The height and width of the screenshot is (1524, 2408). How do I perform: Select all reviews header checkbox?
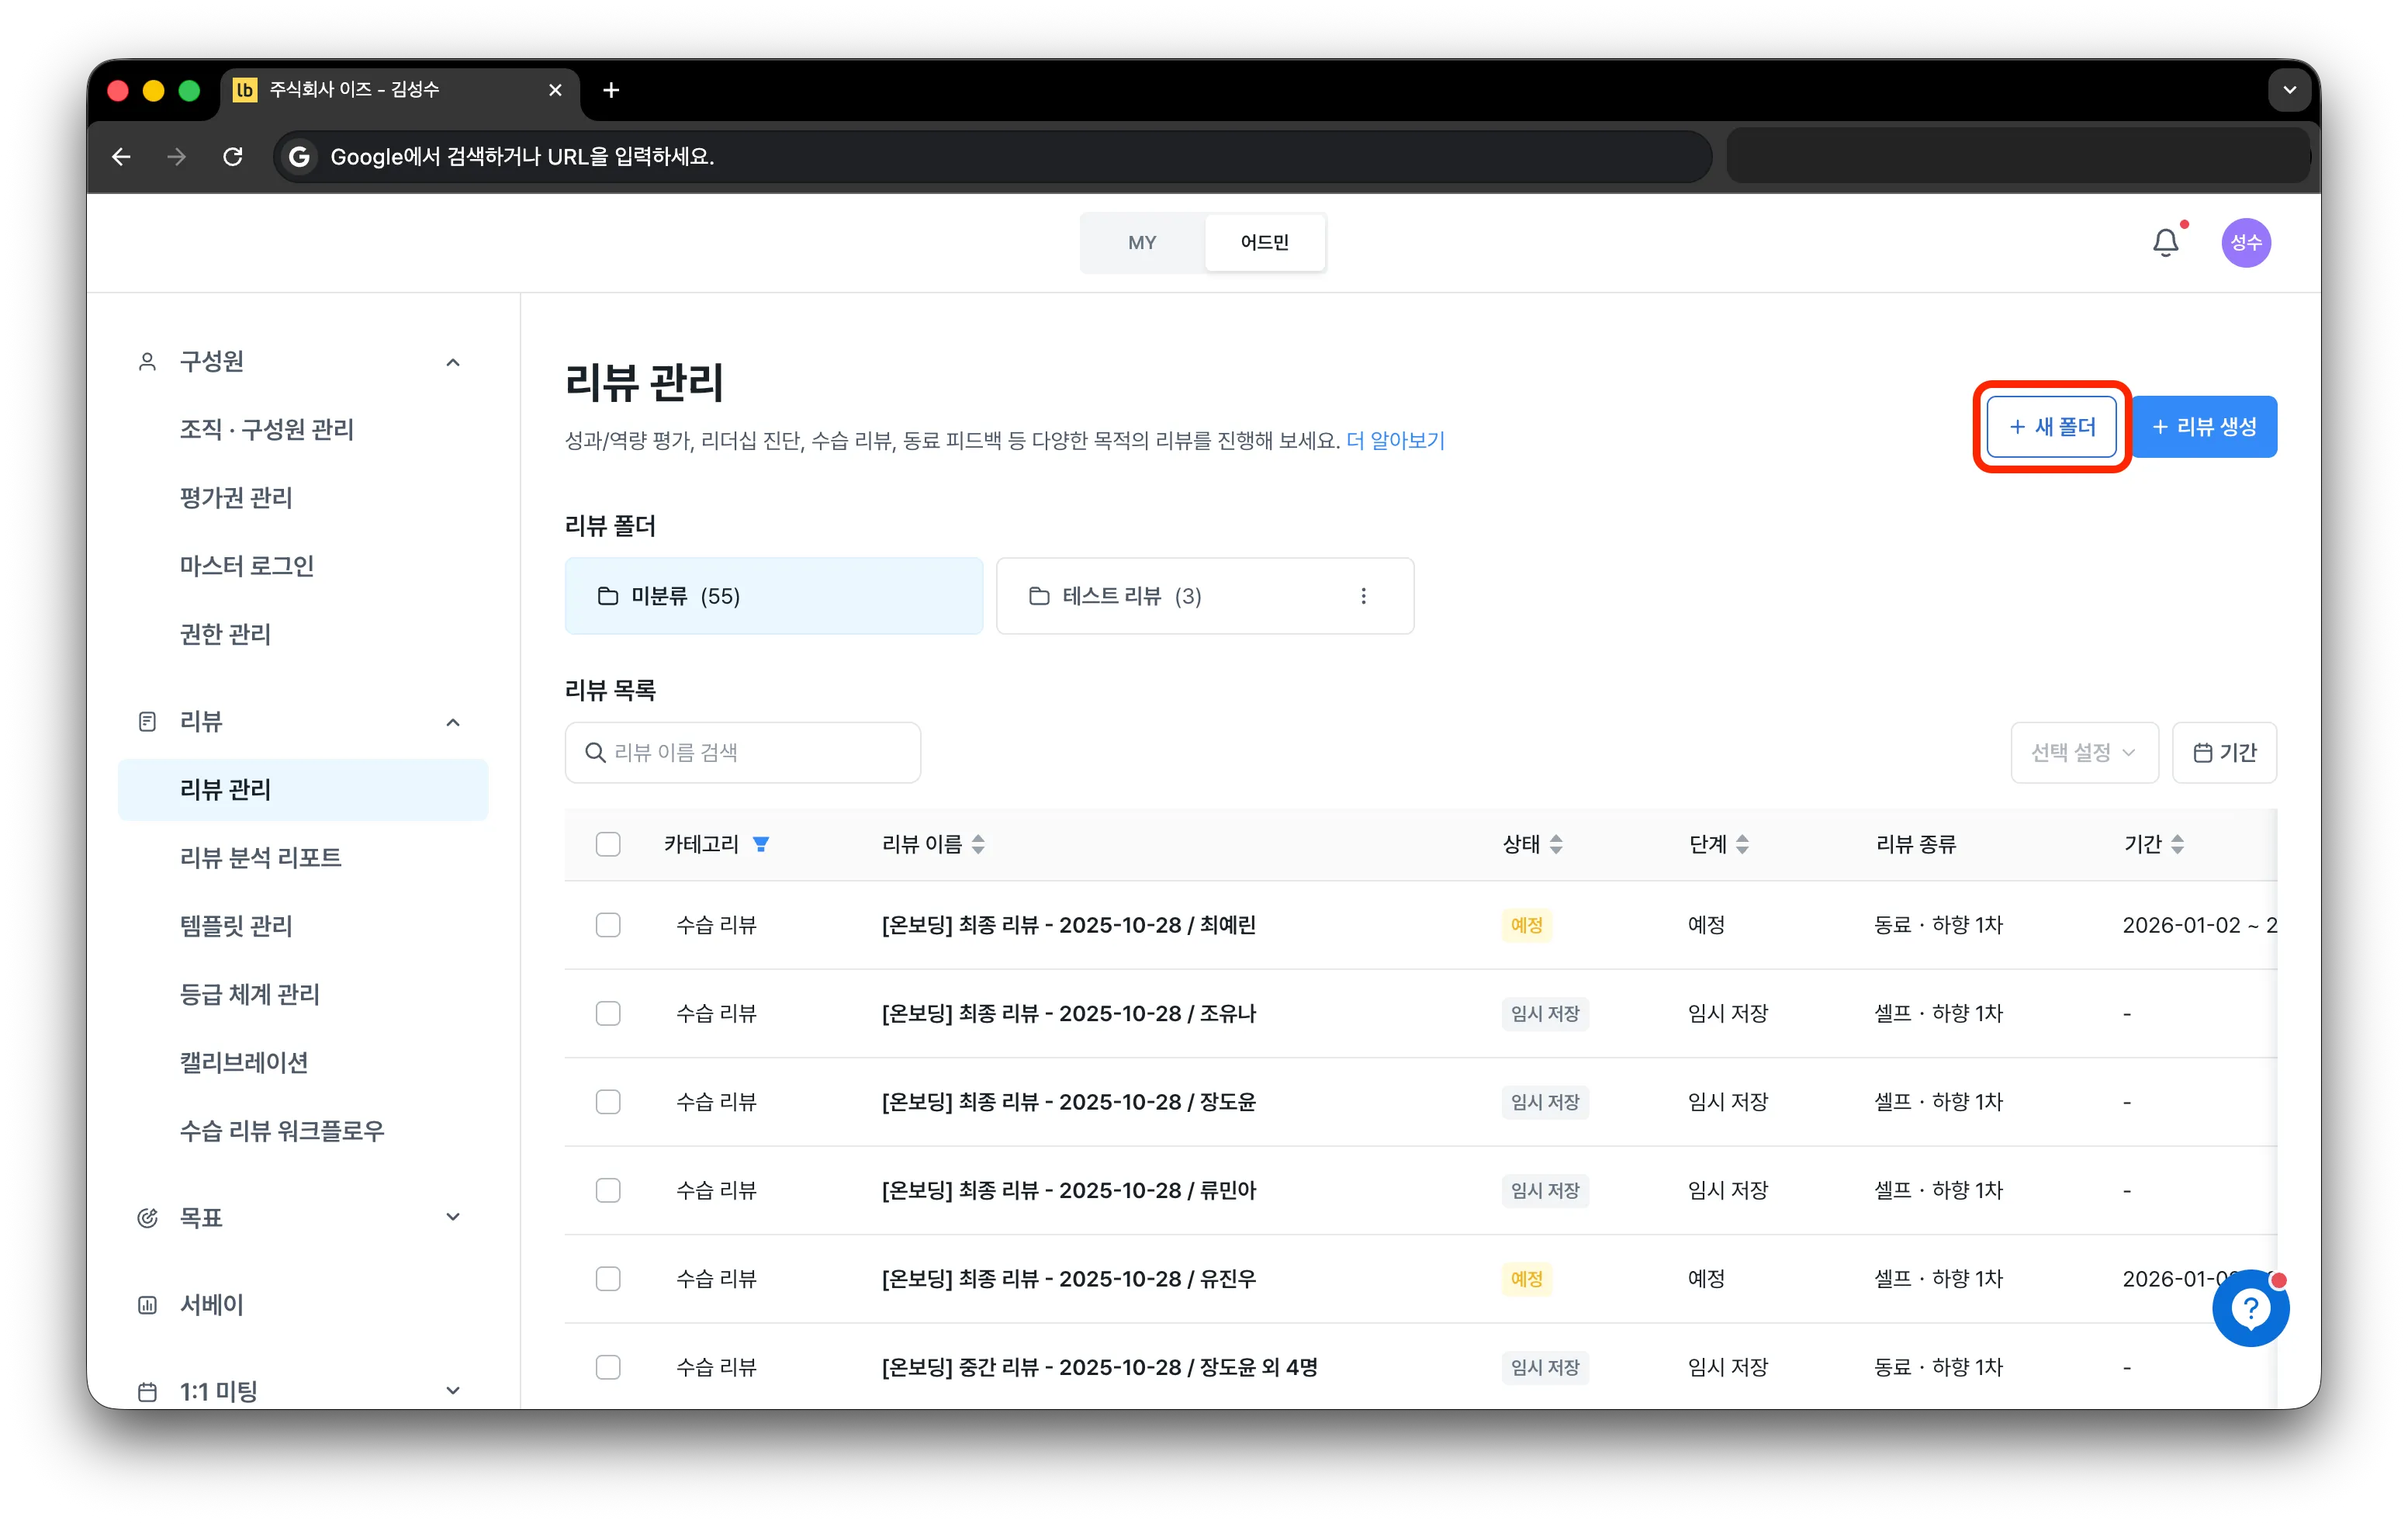click(608, 844)
